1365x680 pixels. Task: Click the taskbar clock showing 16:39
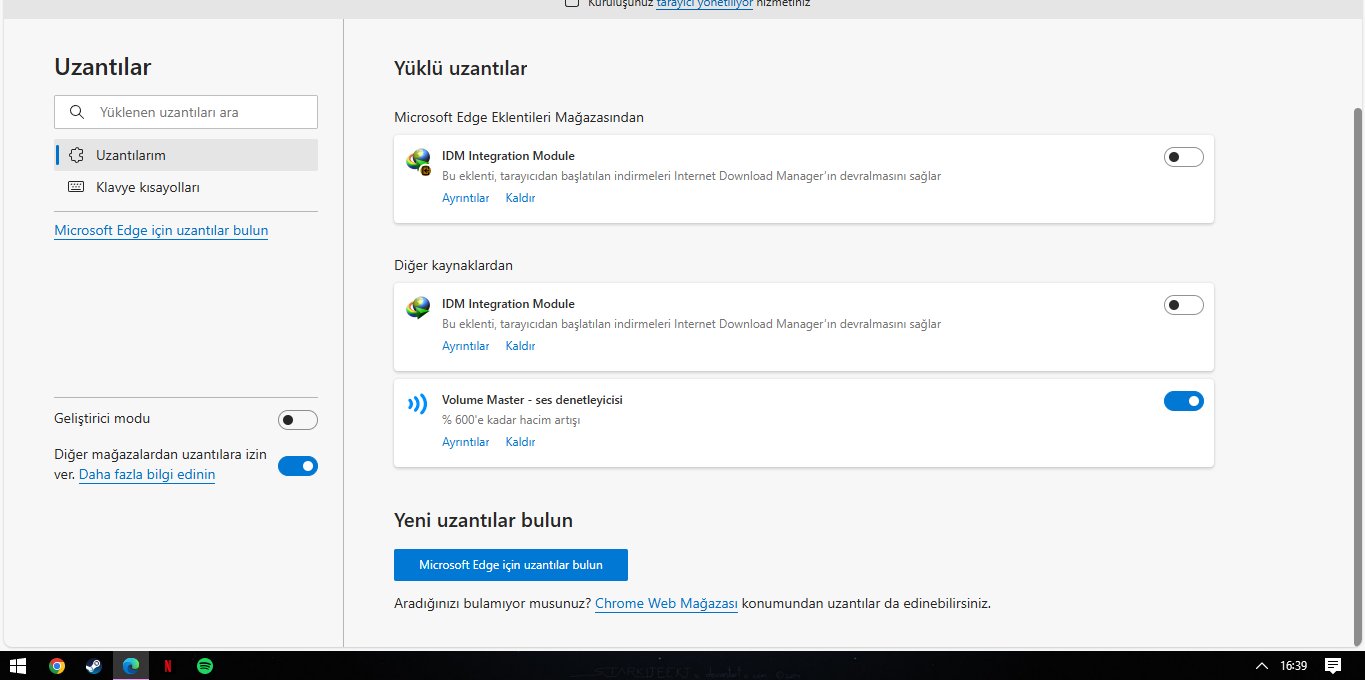tap(1293, 665)
